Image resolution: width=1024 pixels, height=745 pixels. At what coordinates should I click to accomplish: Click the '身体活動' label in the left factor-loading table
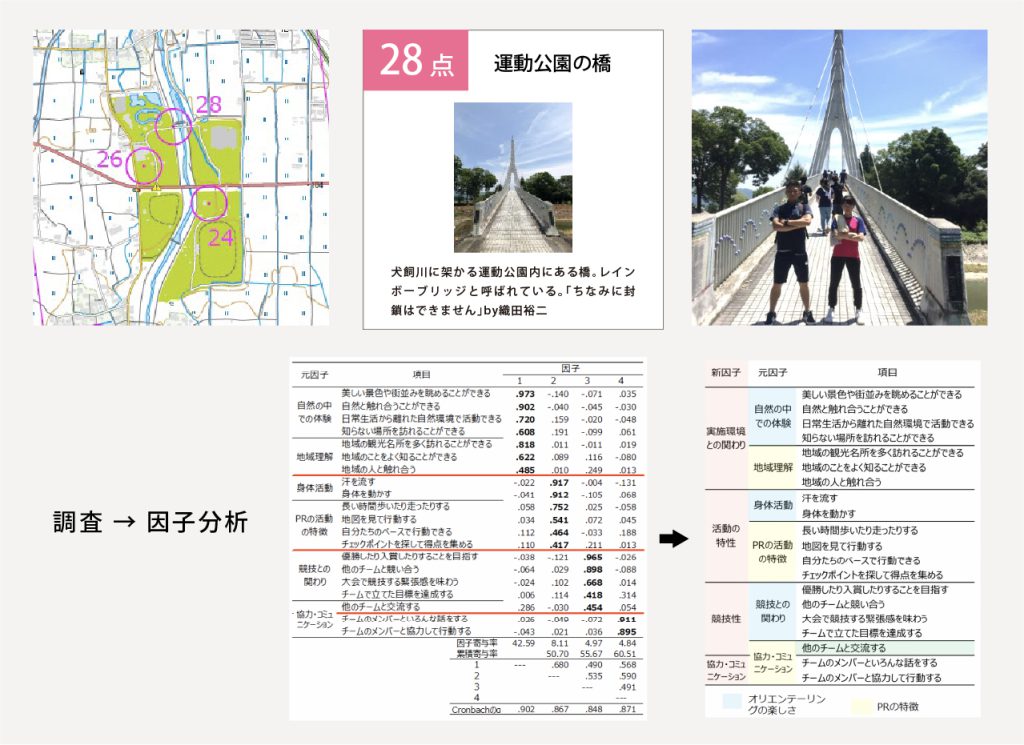(315, 488)
